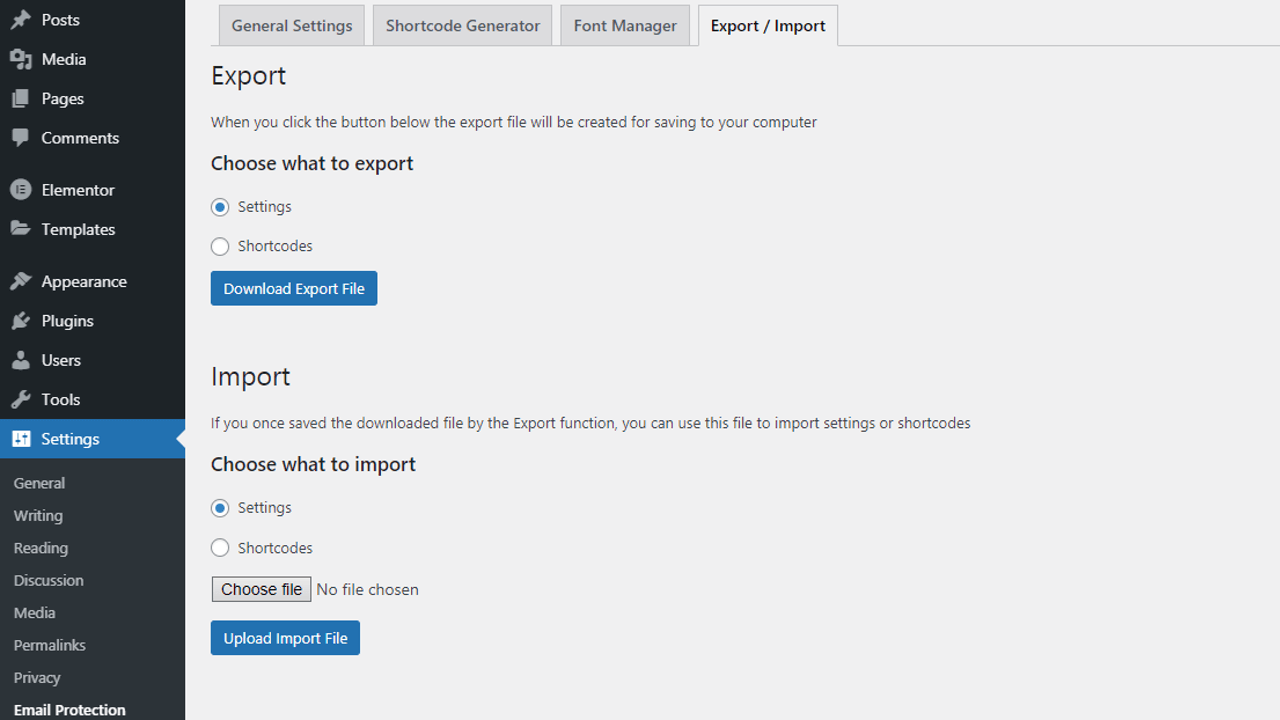Click the Tools wrench icon
Screen dimensions: 1280x720
pos(19,398)
